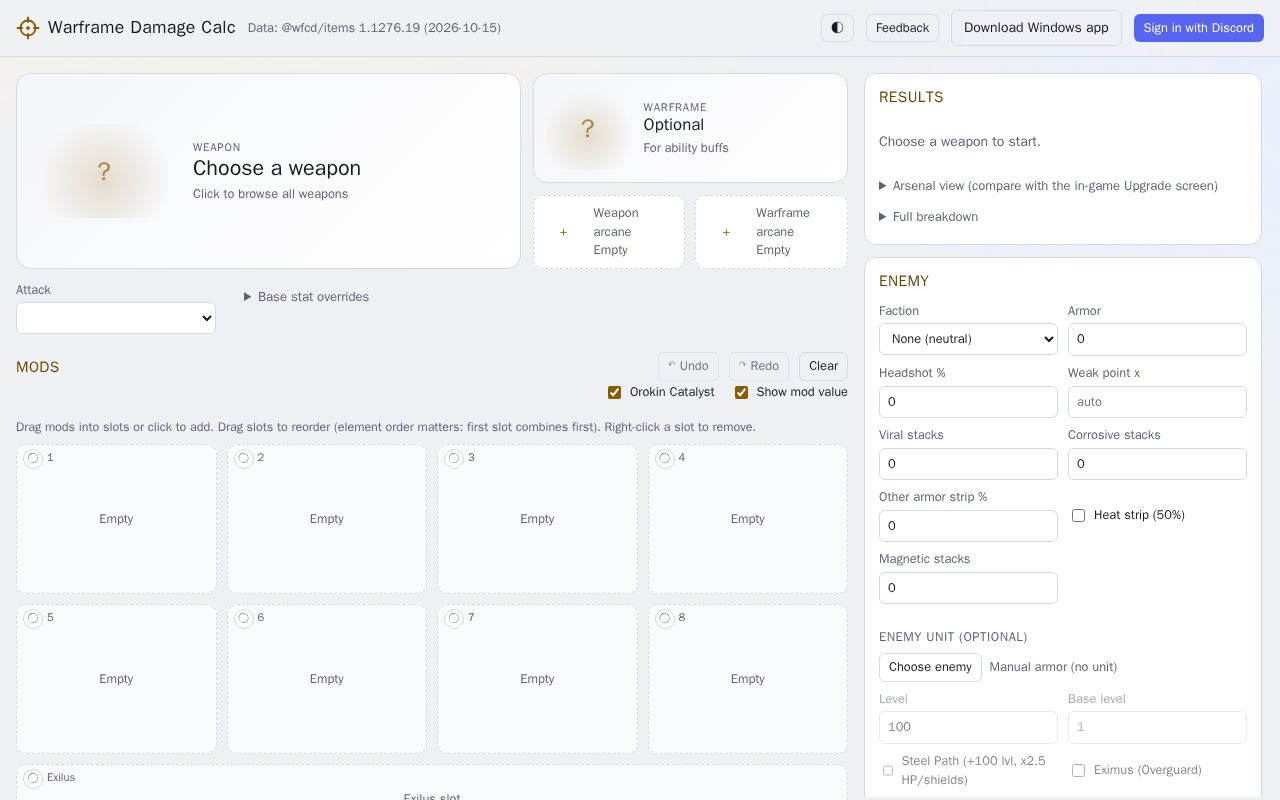This screenshot has width=1280, height=800.
Task: Click the Warframe question mark placeholder image
Action: click(x=588, y=129)
